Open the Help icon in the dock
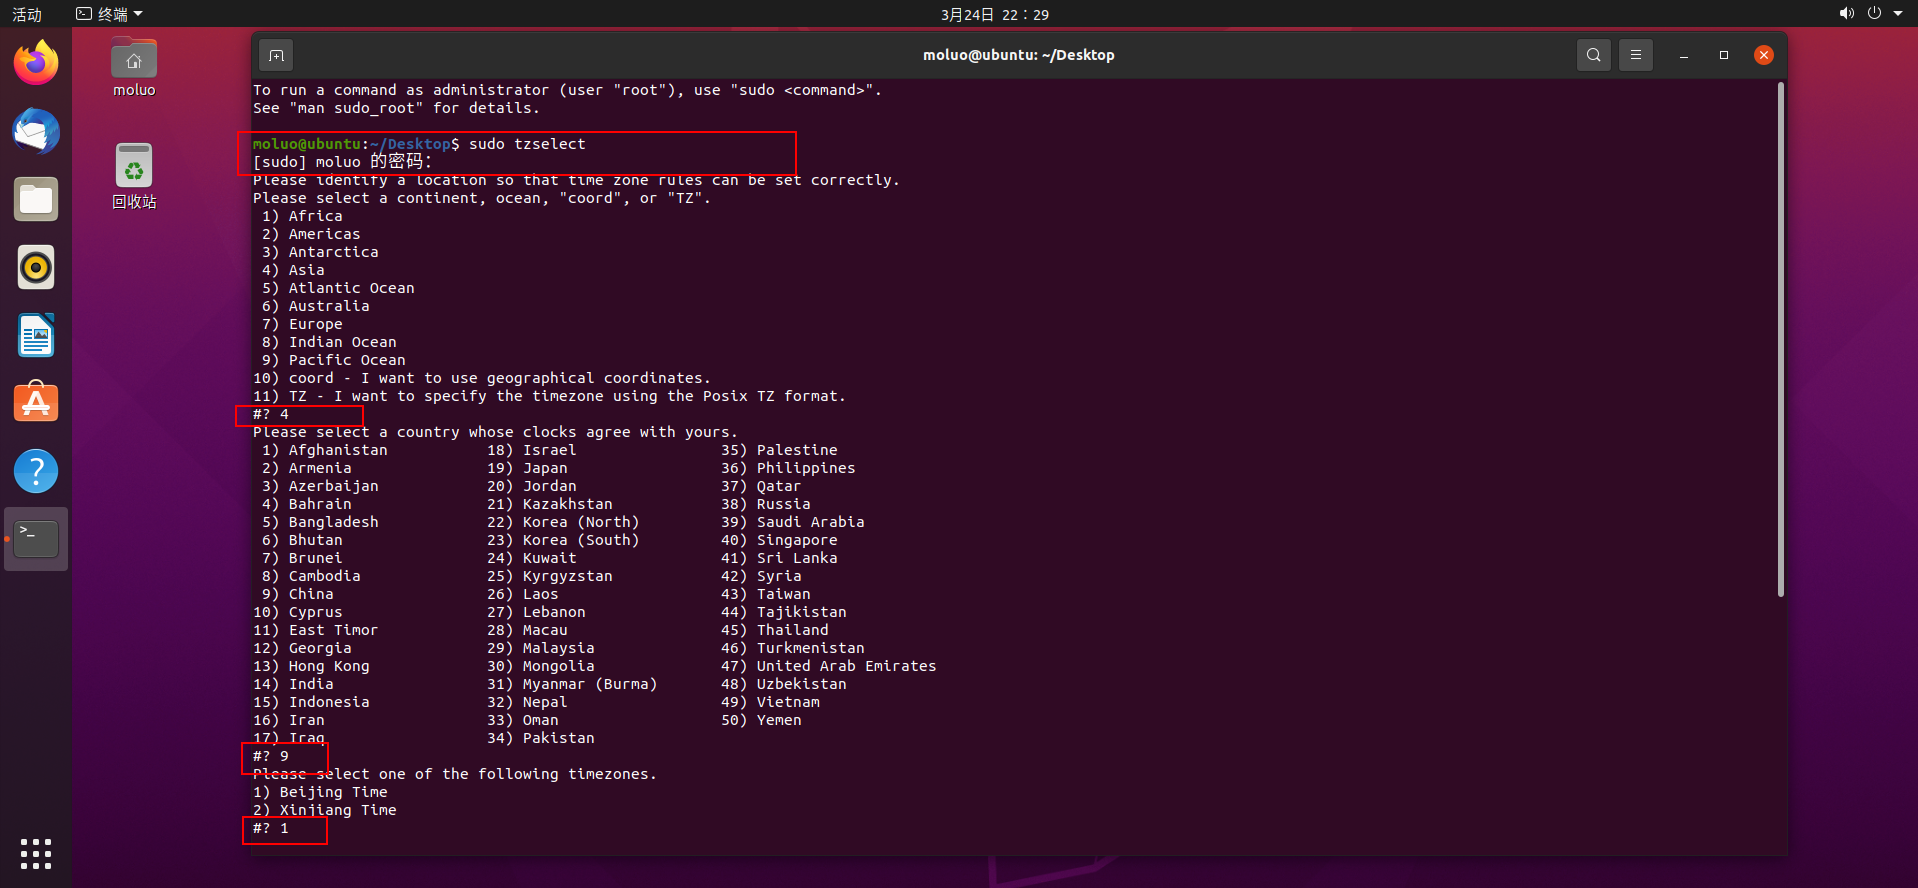 point(36,471)
